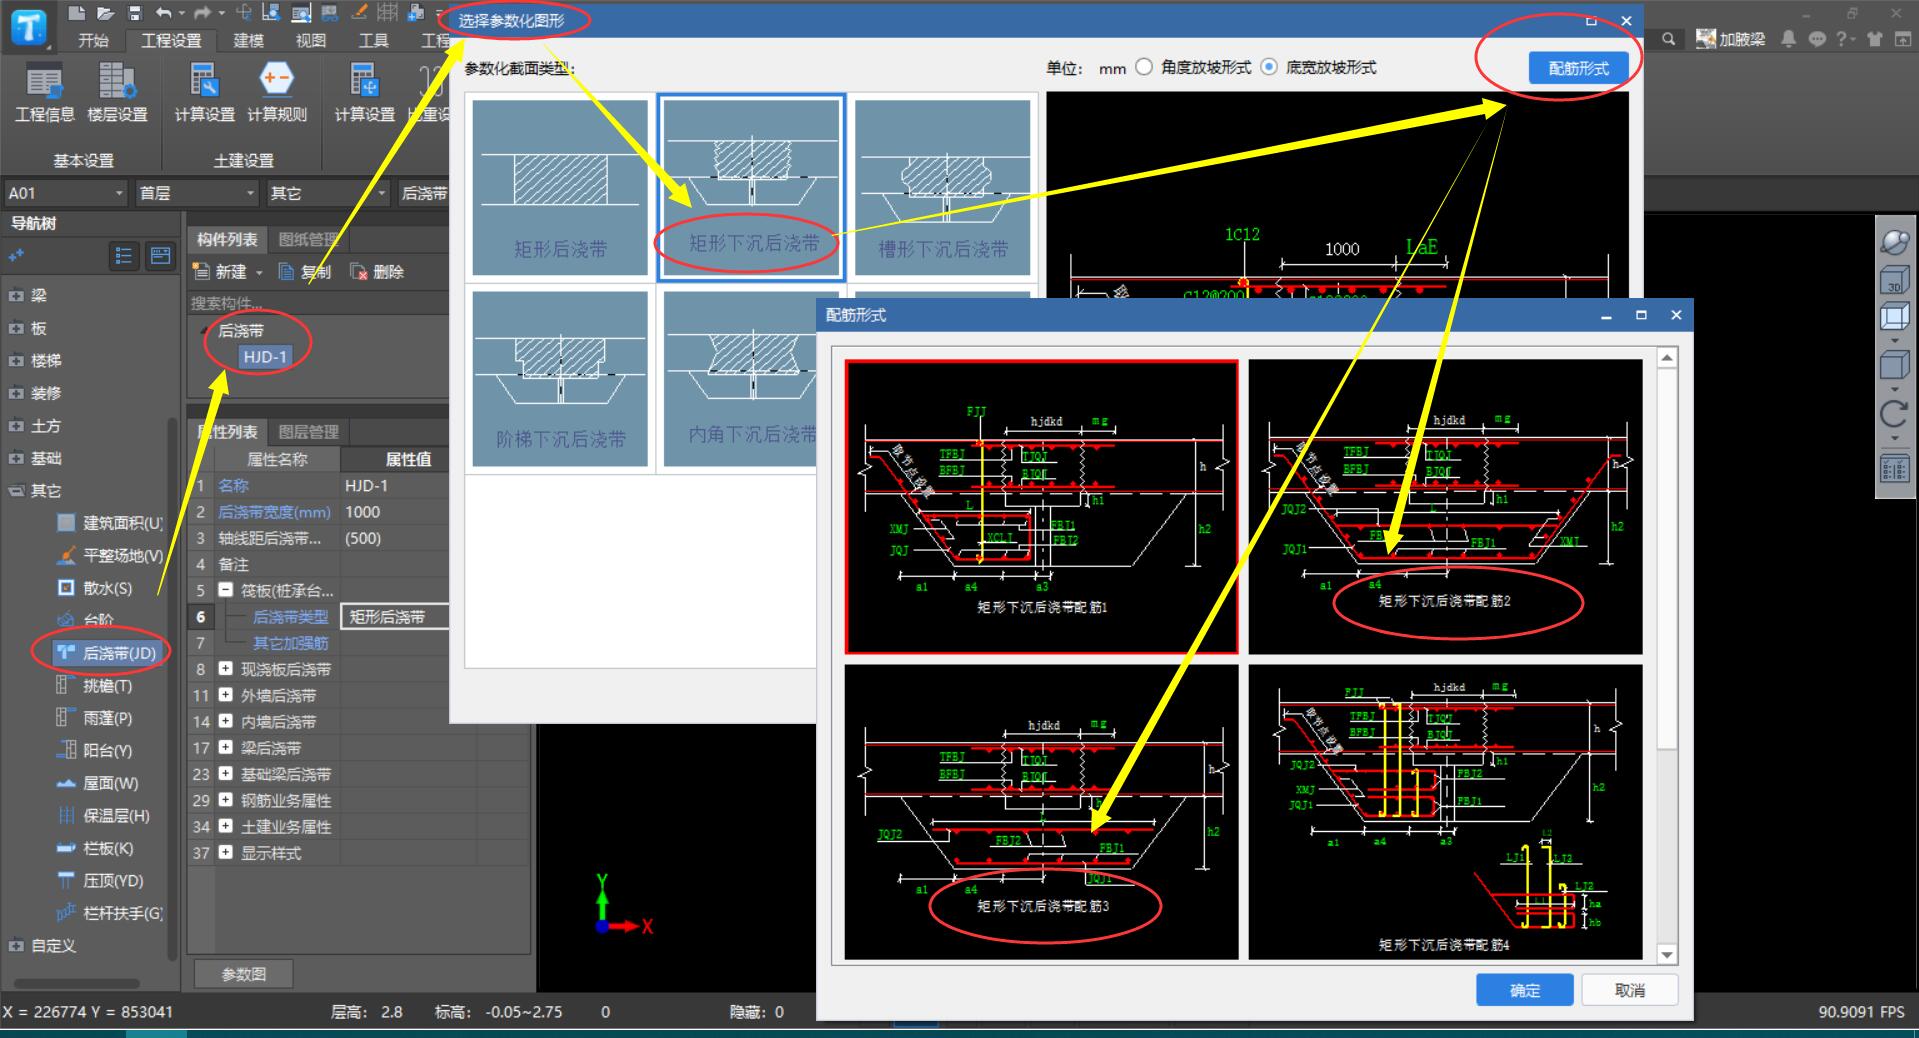This screenshot has width=1919, height=1038.
Task: Activate the orbit view globe icon
Action: 1895,242
